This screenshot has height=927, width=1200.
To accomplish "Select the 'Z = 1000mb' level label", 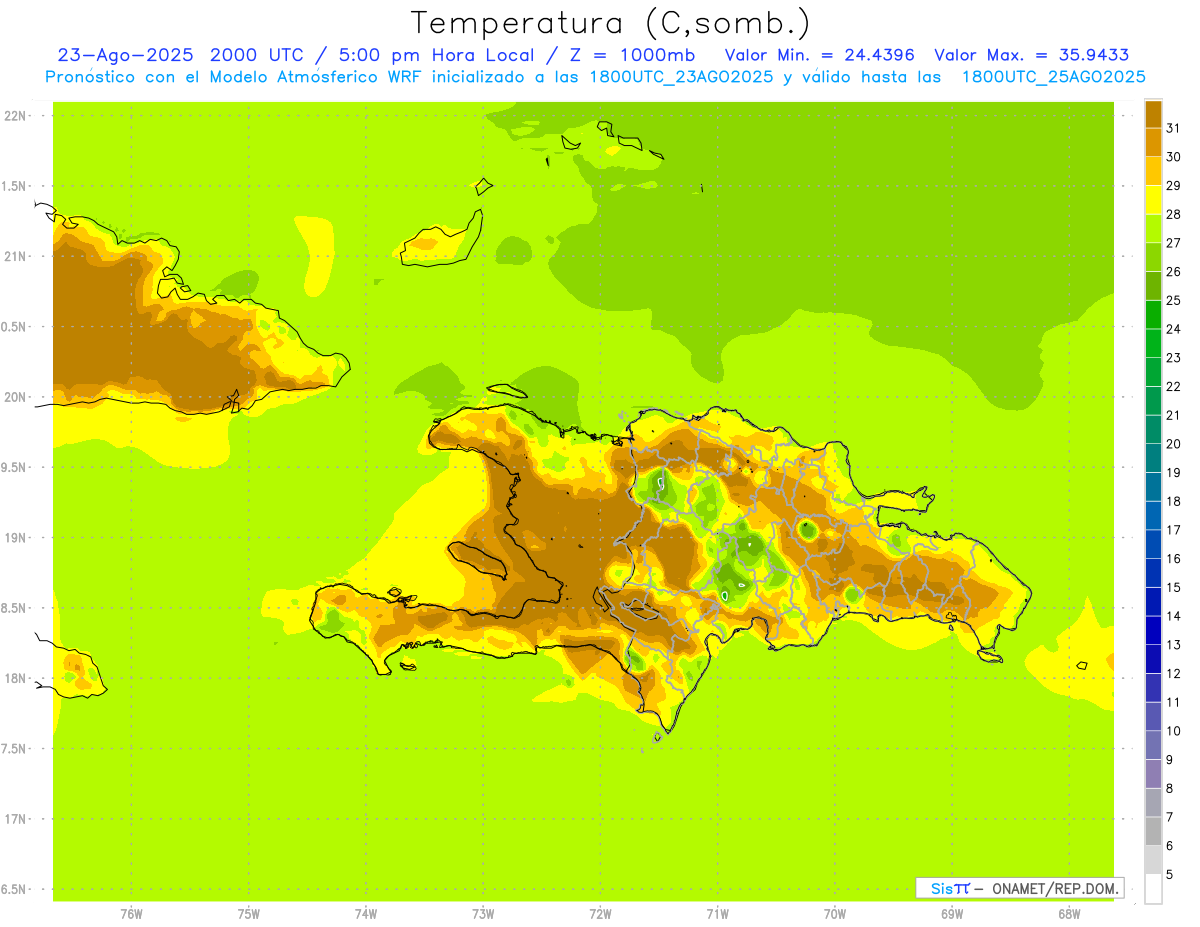I will tap(630, 55).
